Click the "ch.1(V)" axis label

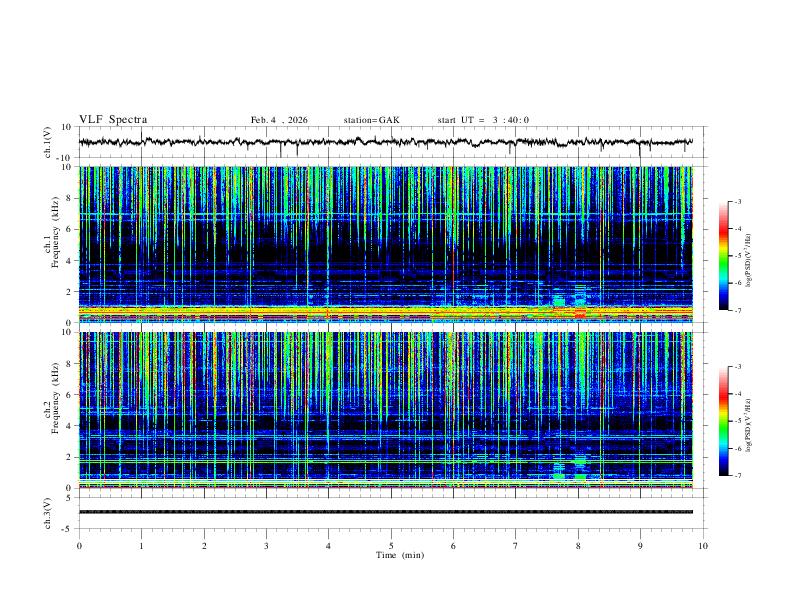pos(48,142)
